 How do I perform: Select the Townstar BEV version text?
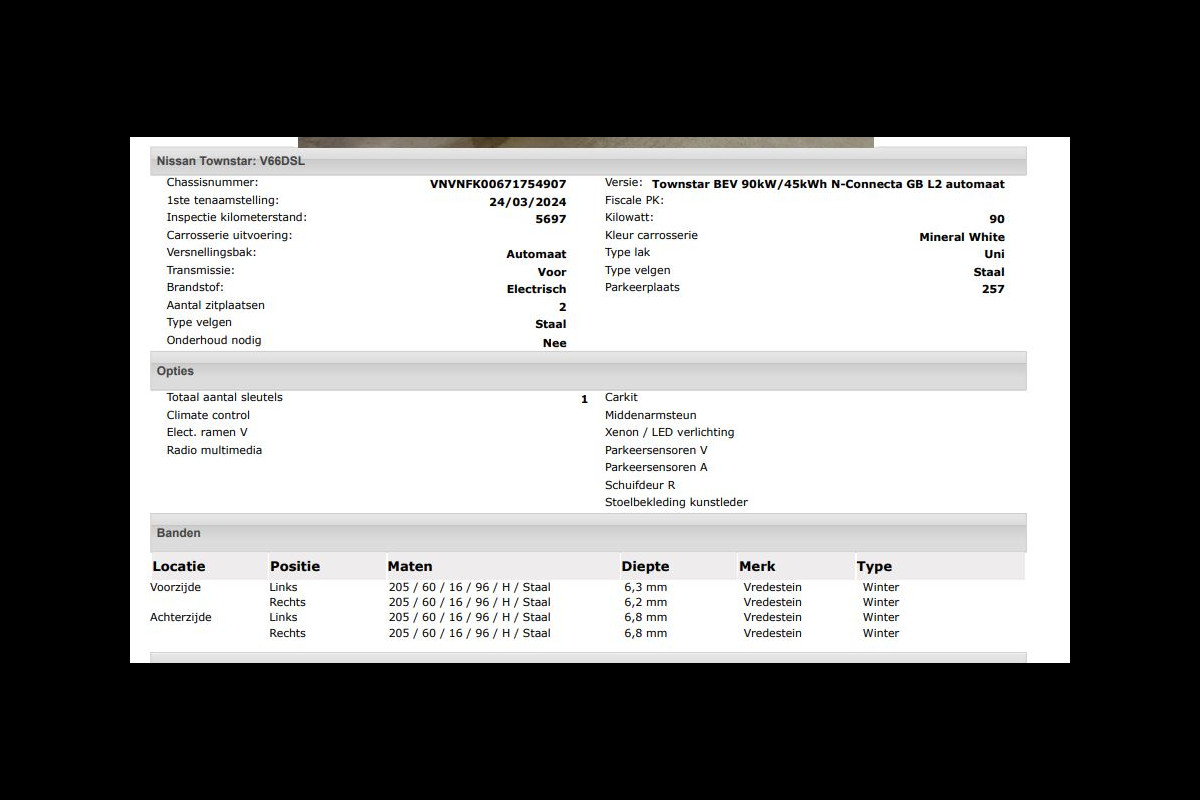(828, 184)
